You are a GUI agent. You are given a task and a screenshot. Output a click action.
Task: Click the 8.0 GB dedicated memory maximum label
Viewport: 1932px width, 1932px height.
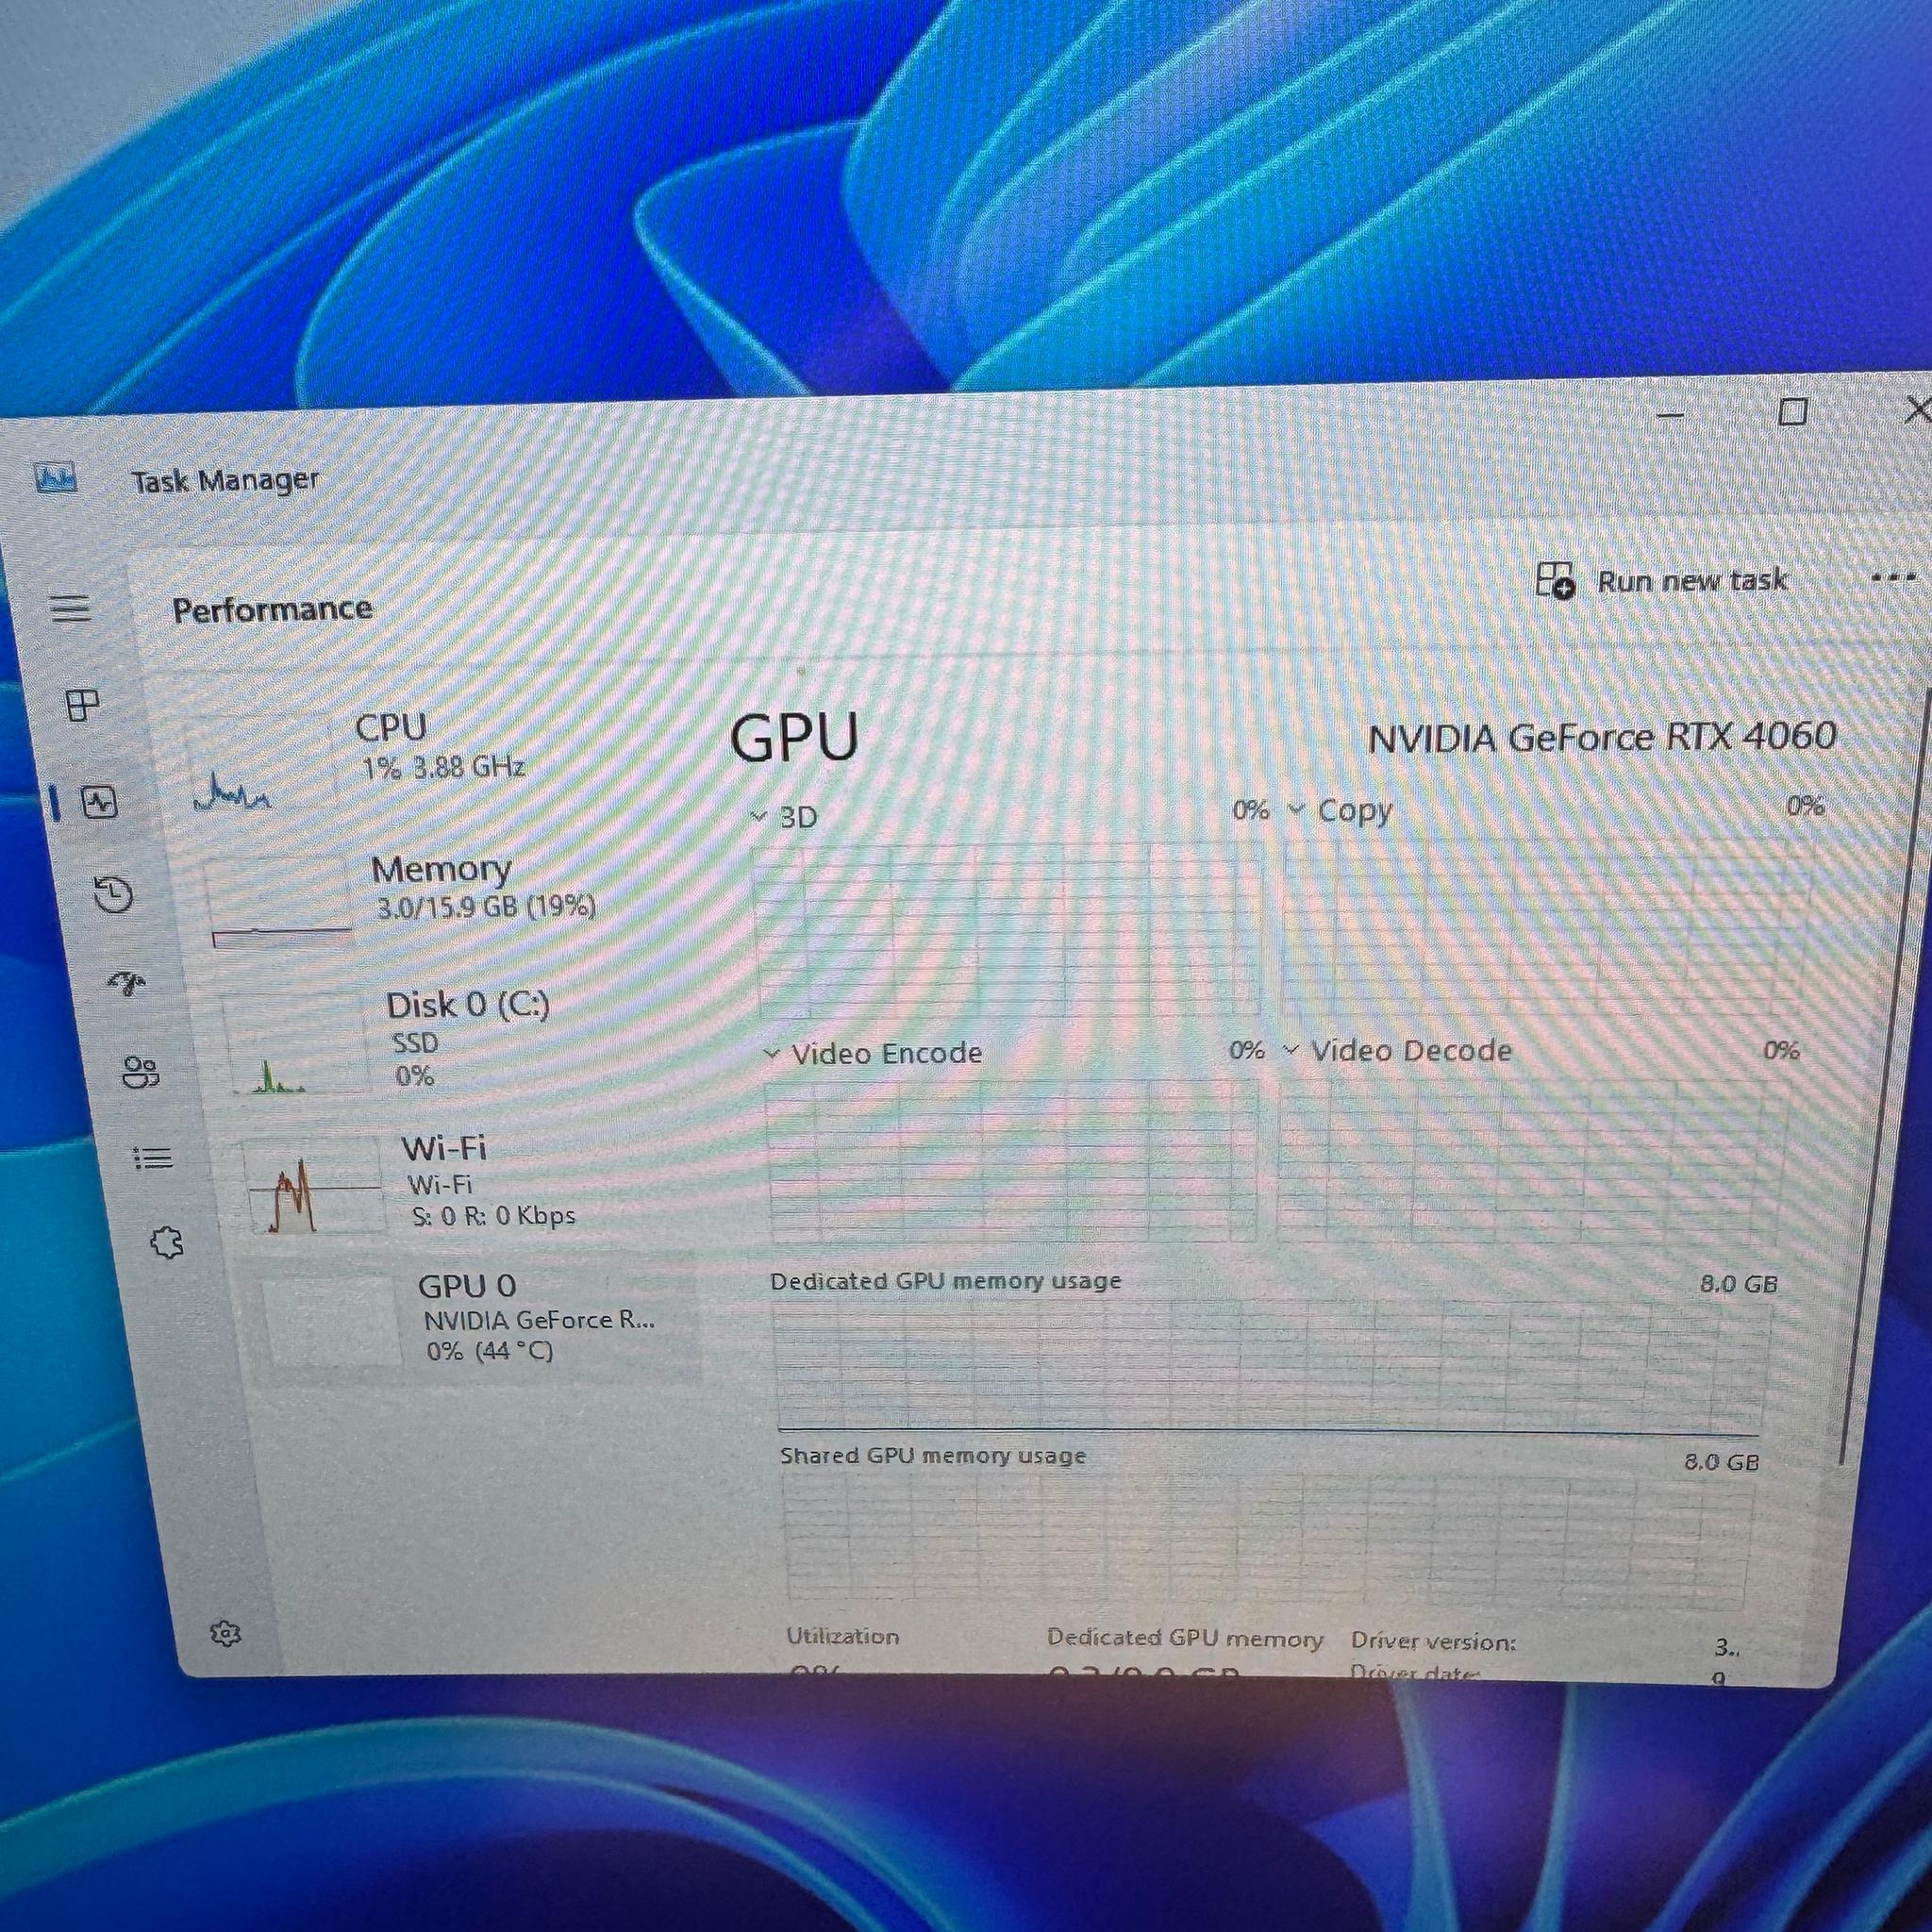1739,1283
